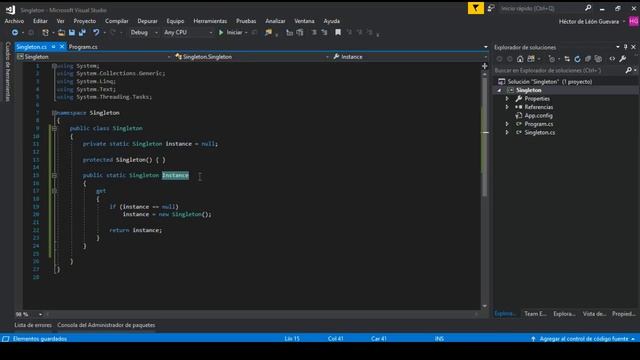Click the Solution Explorer views switch icon
The image size is (640, 360).
tap(531, 59)
